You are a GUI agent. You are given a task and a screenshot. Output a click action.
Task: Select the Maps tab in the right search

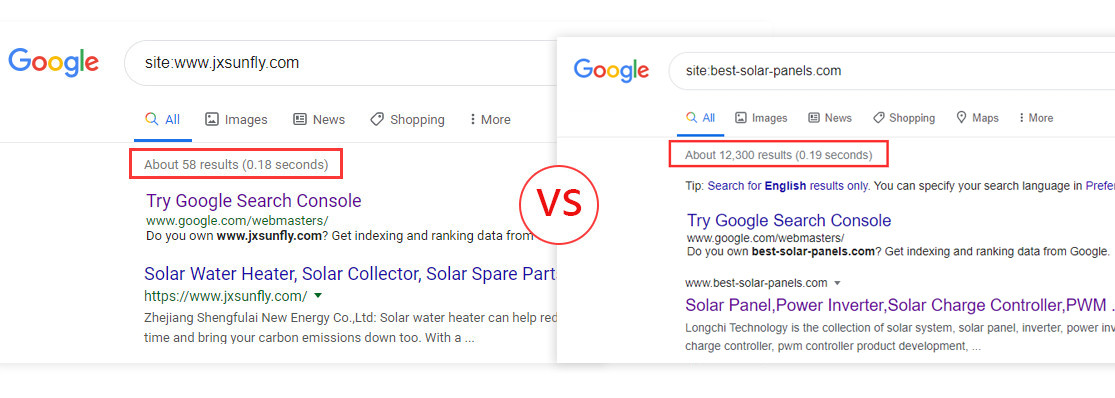[978, 118]
